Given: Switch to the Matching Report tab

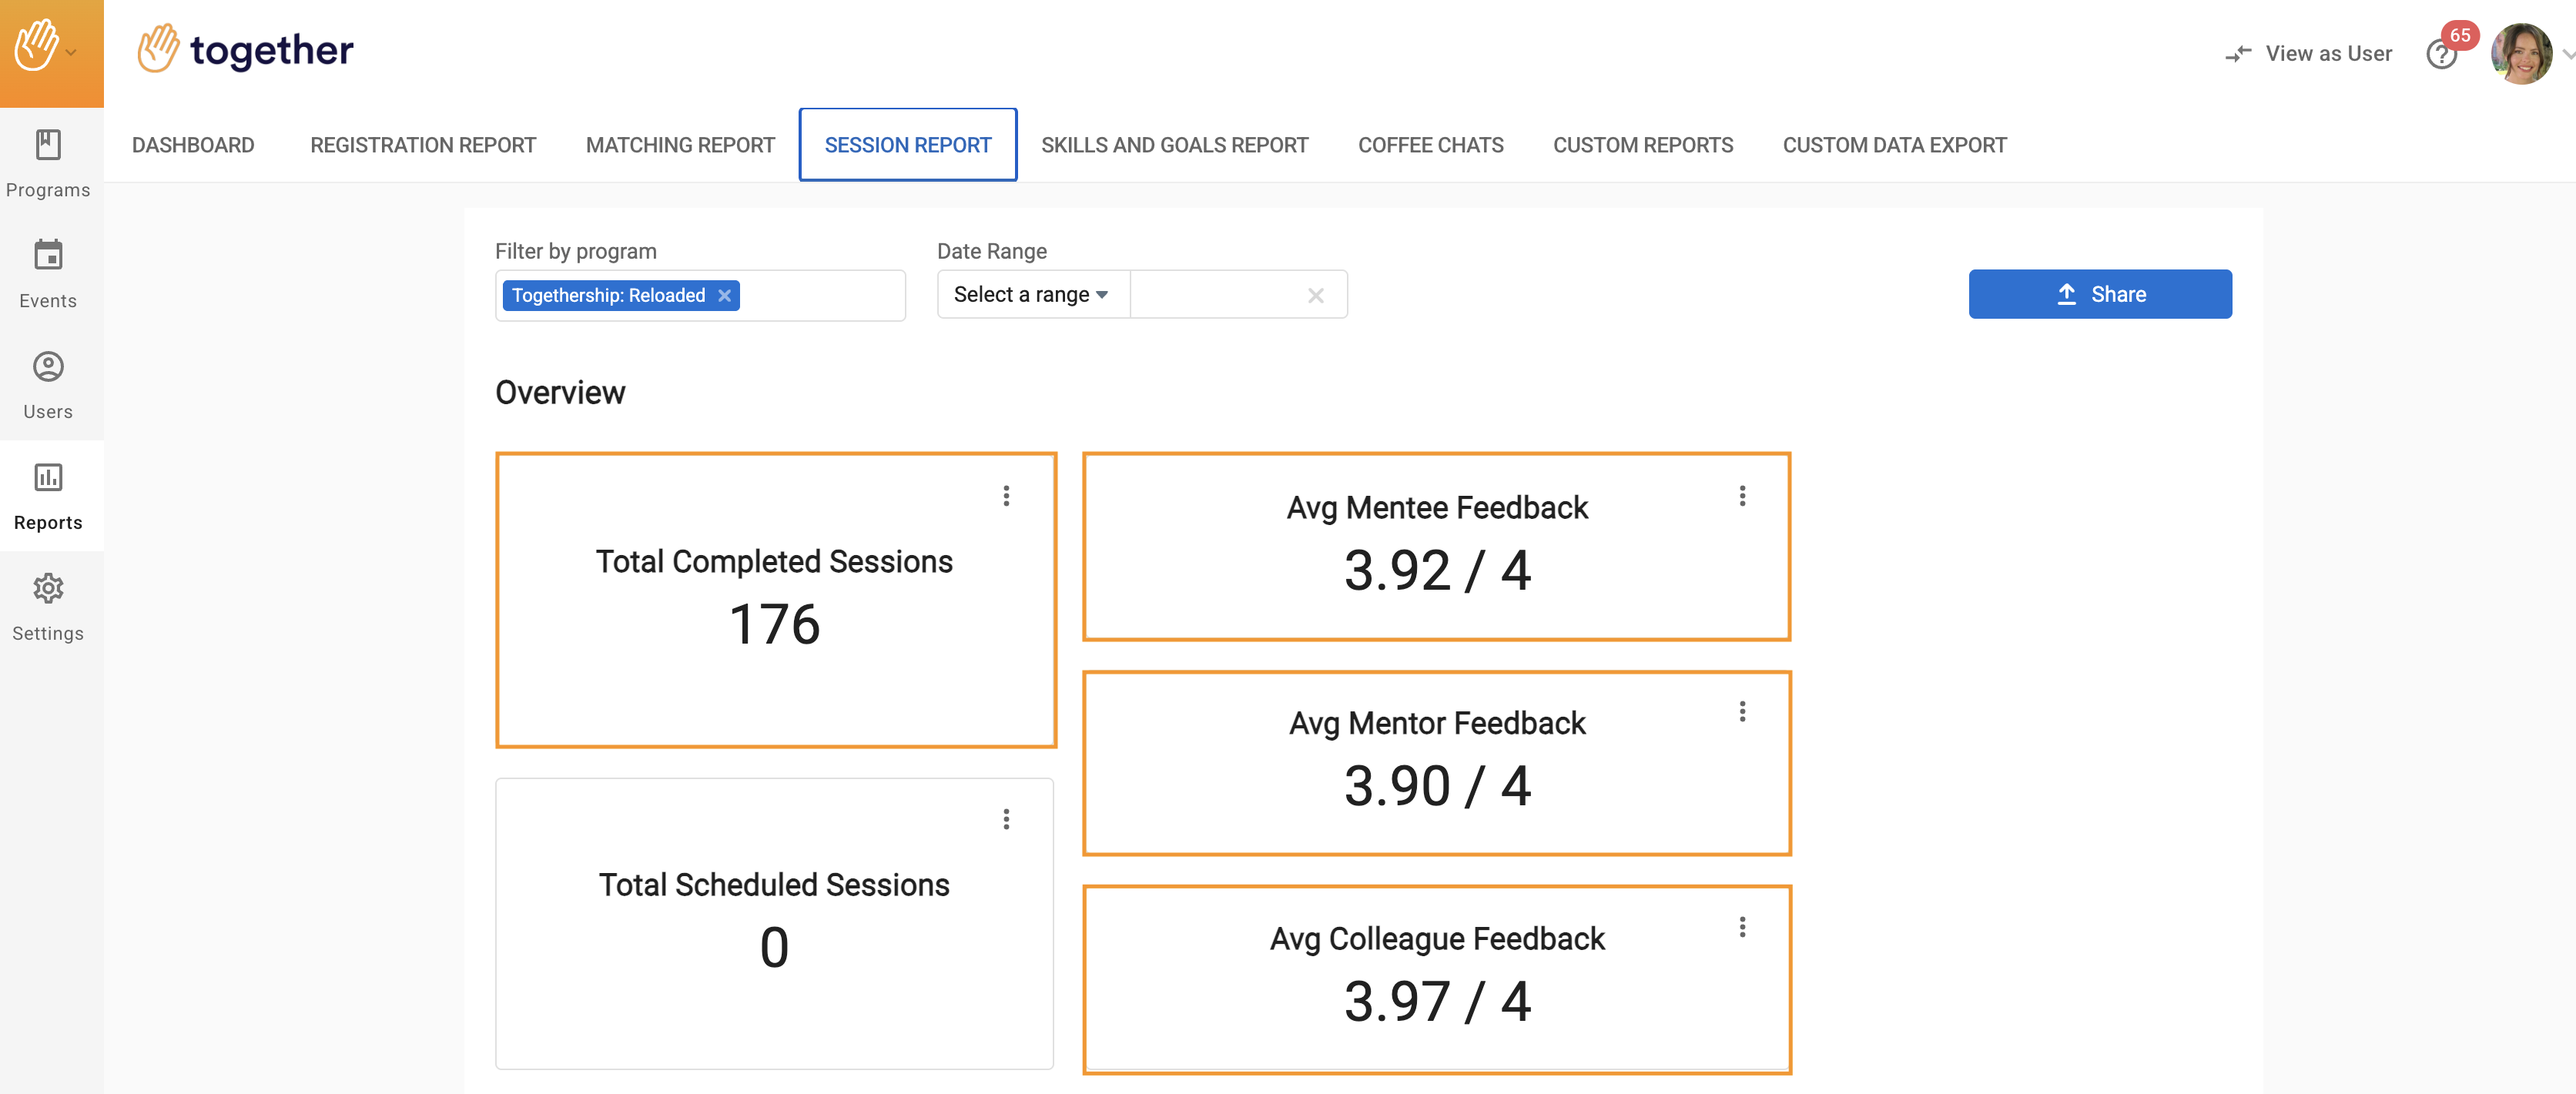Looking at the screenshot, I should 680,146.
